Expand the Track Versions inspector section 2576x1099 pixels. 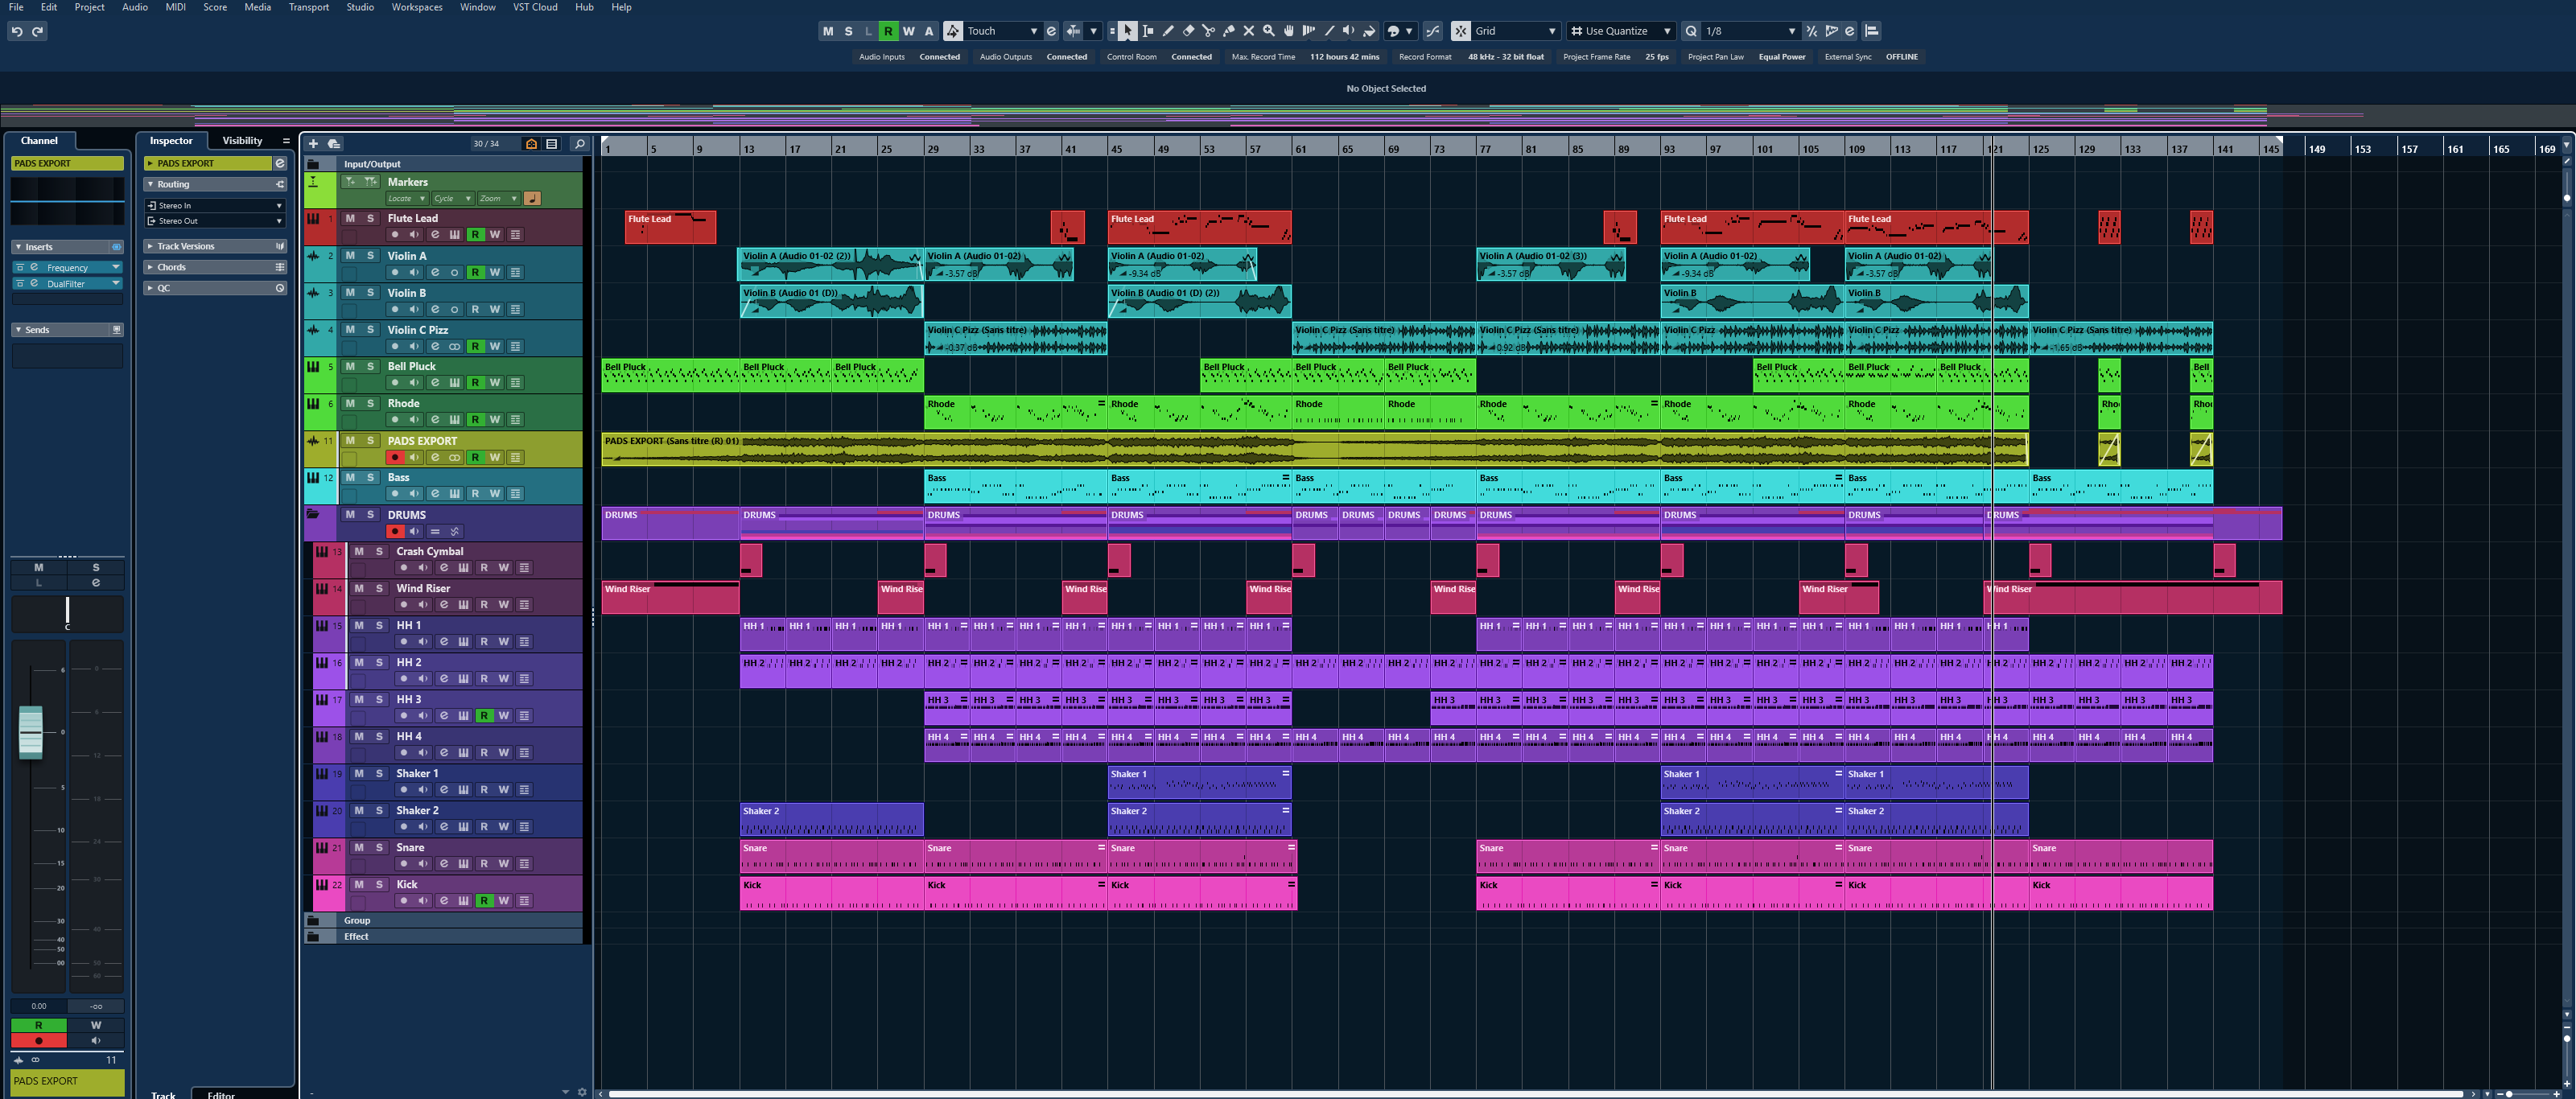click(215, 246)
